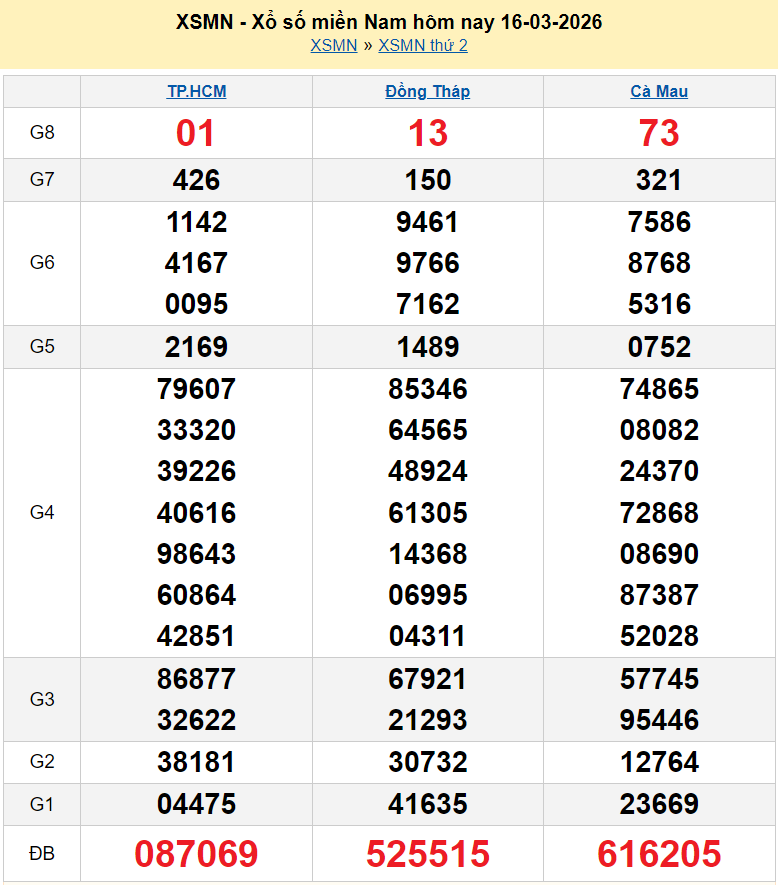778x885 pixels.
Task: Click the ĐB special prize row label
Action: pyautogui.click(x=42, y=853)
